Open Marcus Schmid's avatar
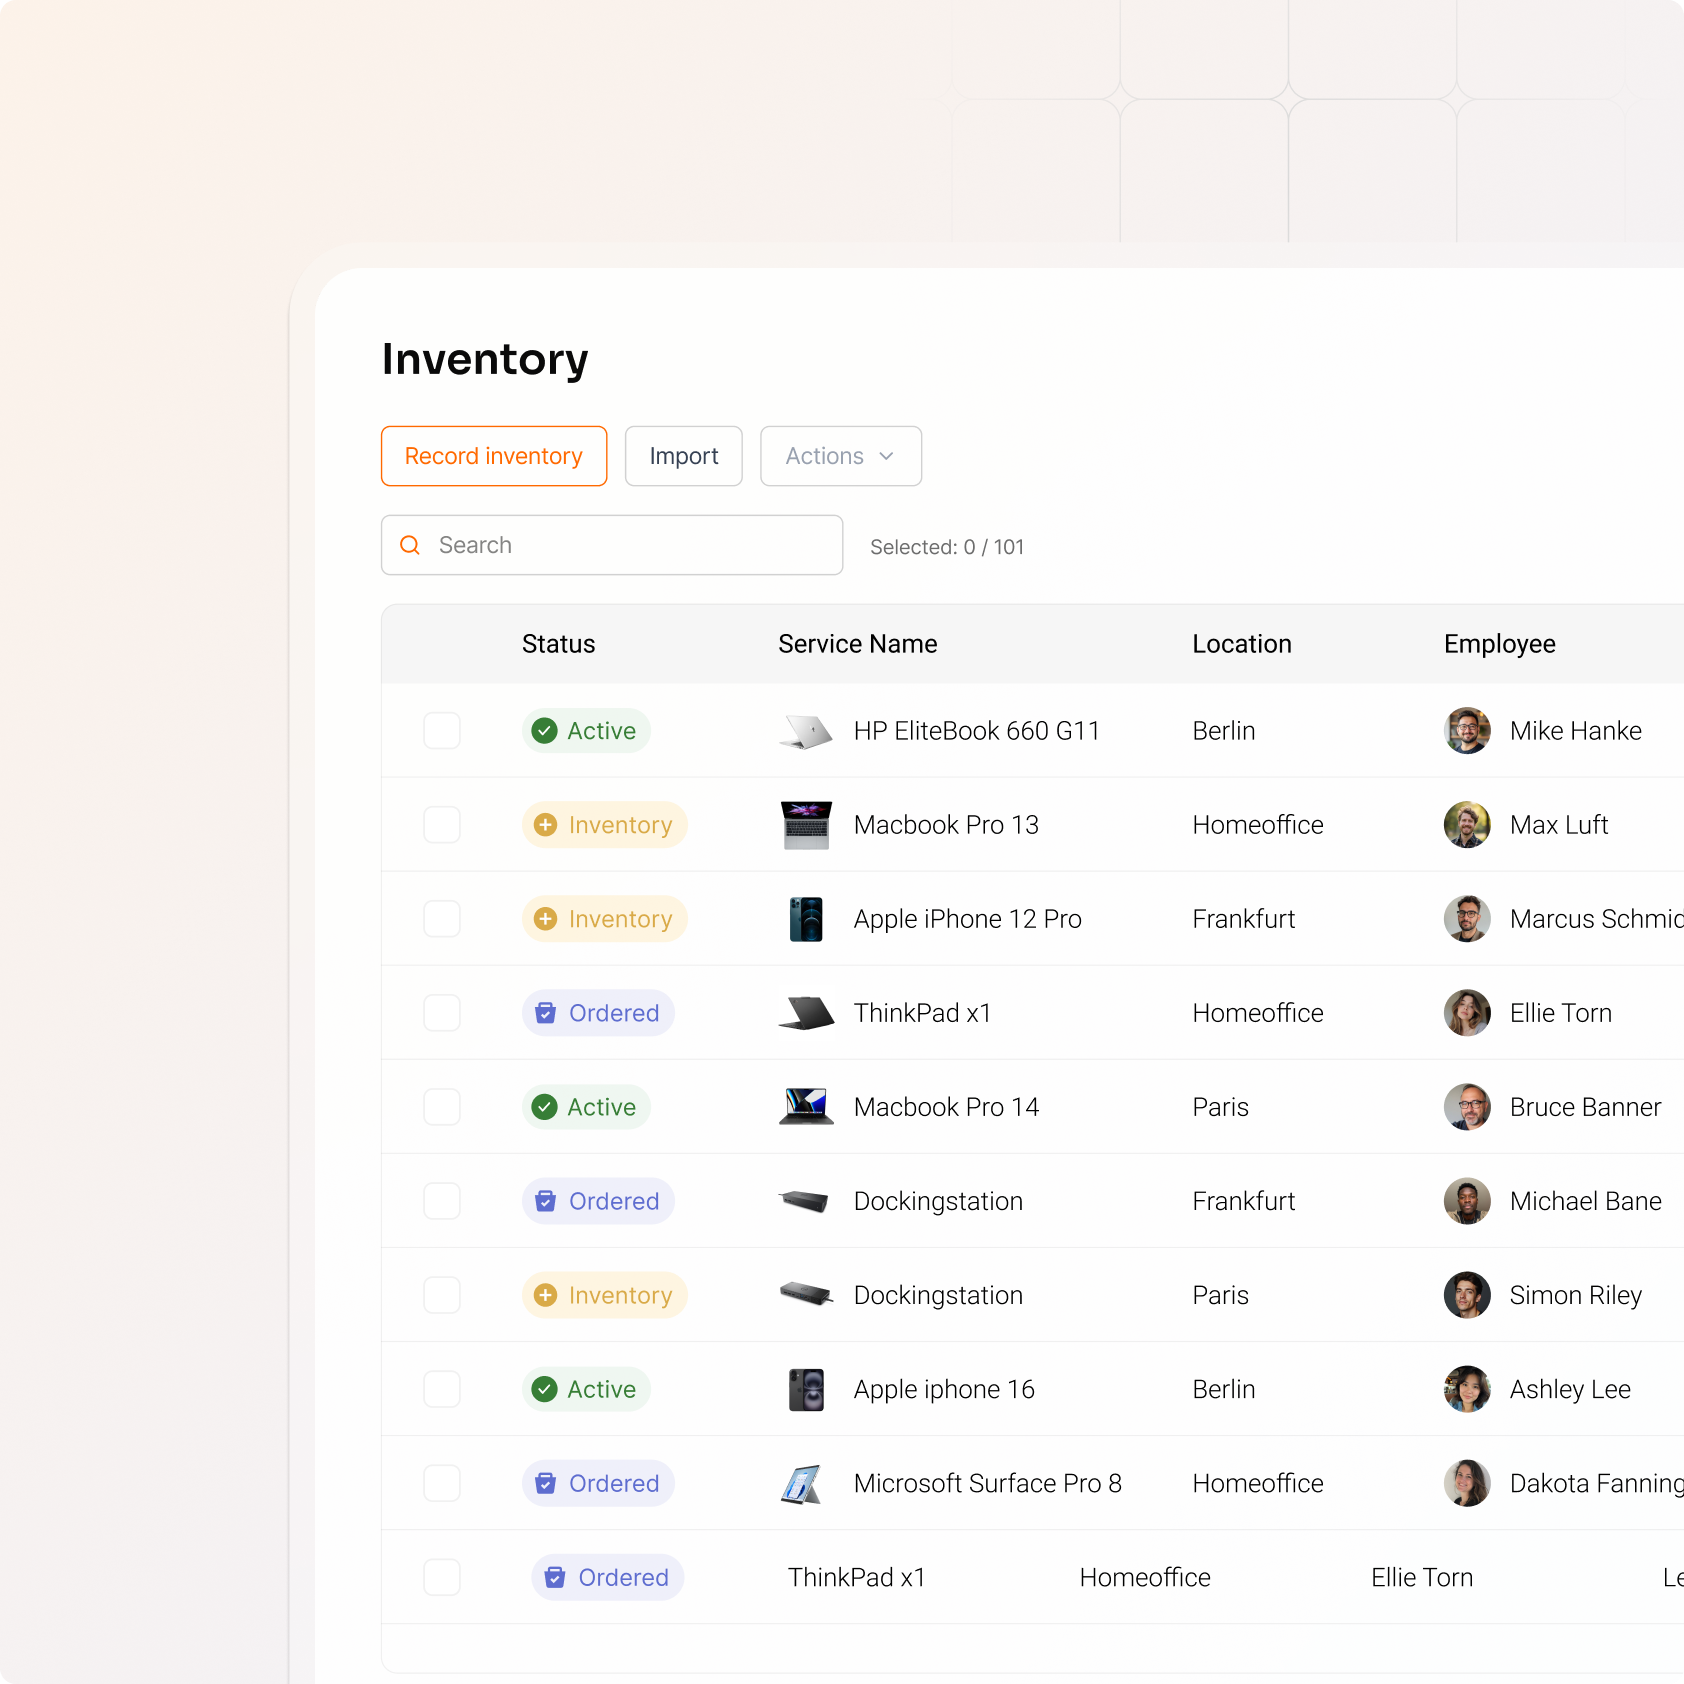 coord(1467,919)
